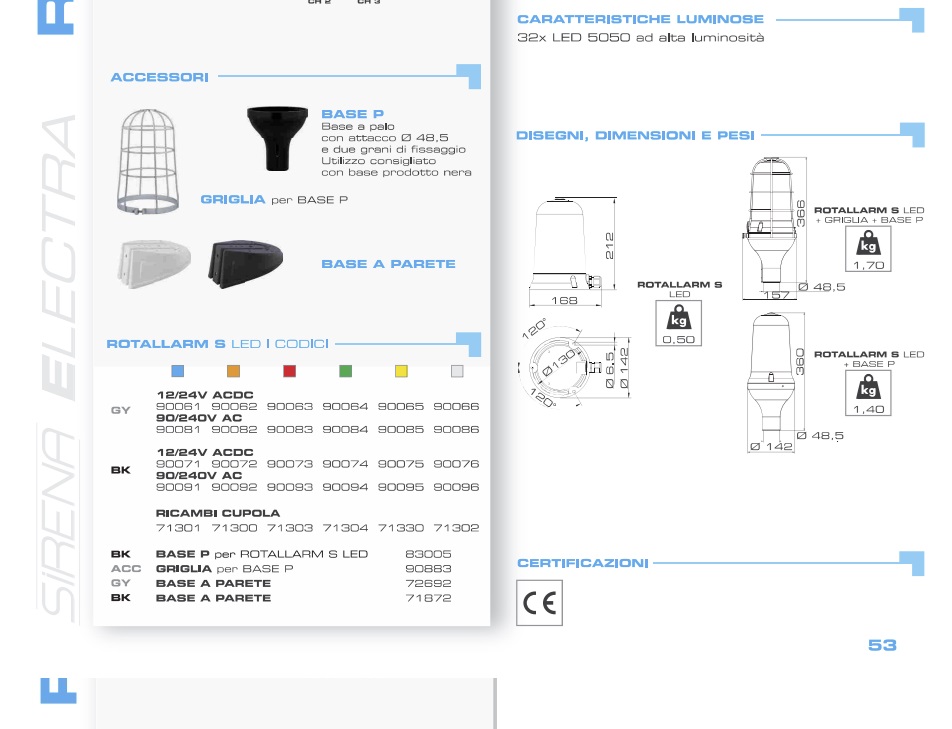Click the red color square in codes table
This screenshot has height=729, width=952.
coord(290,371)
